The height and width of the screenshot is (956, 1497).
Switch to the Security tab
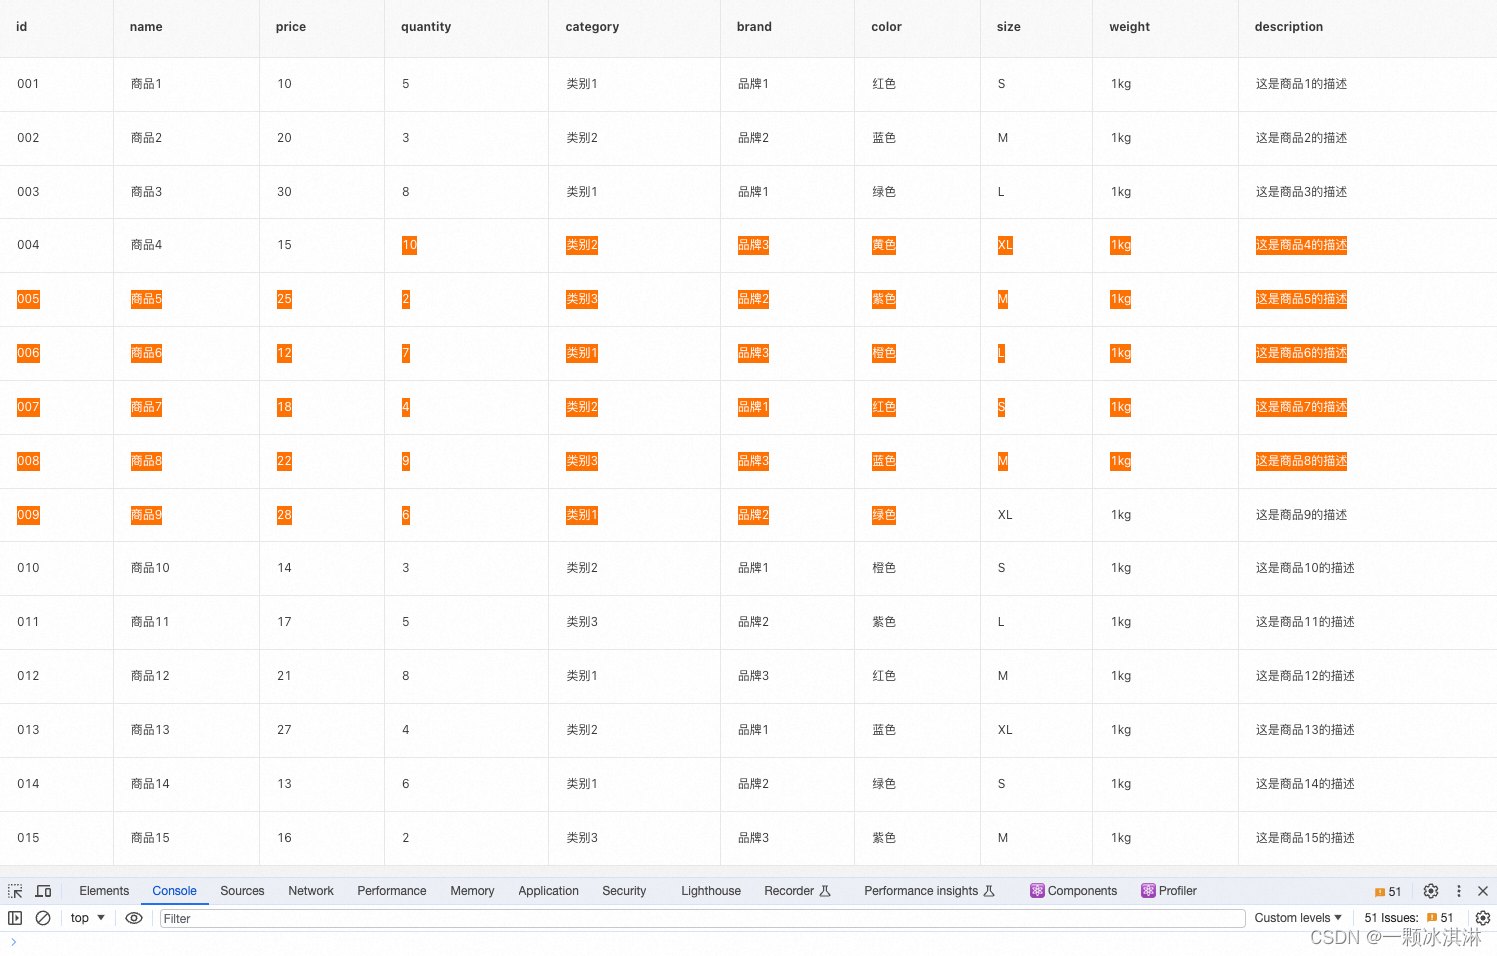point(624,891)
